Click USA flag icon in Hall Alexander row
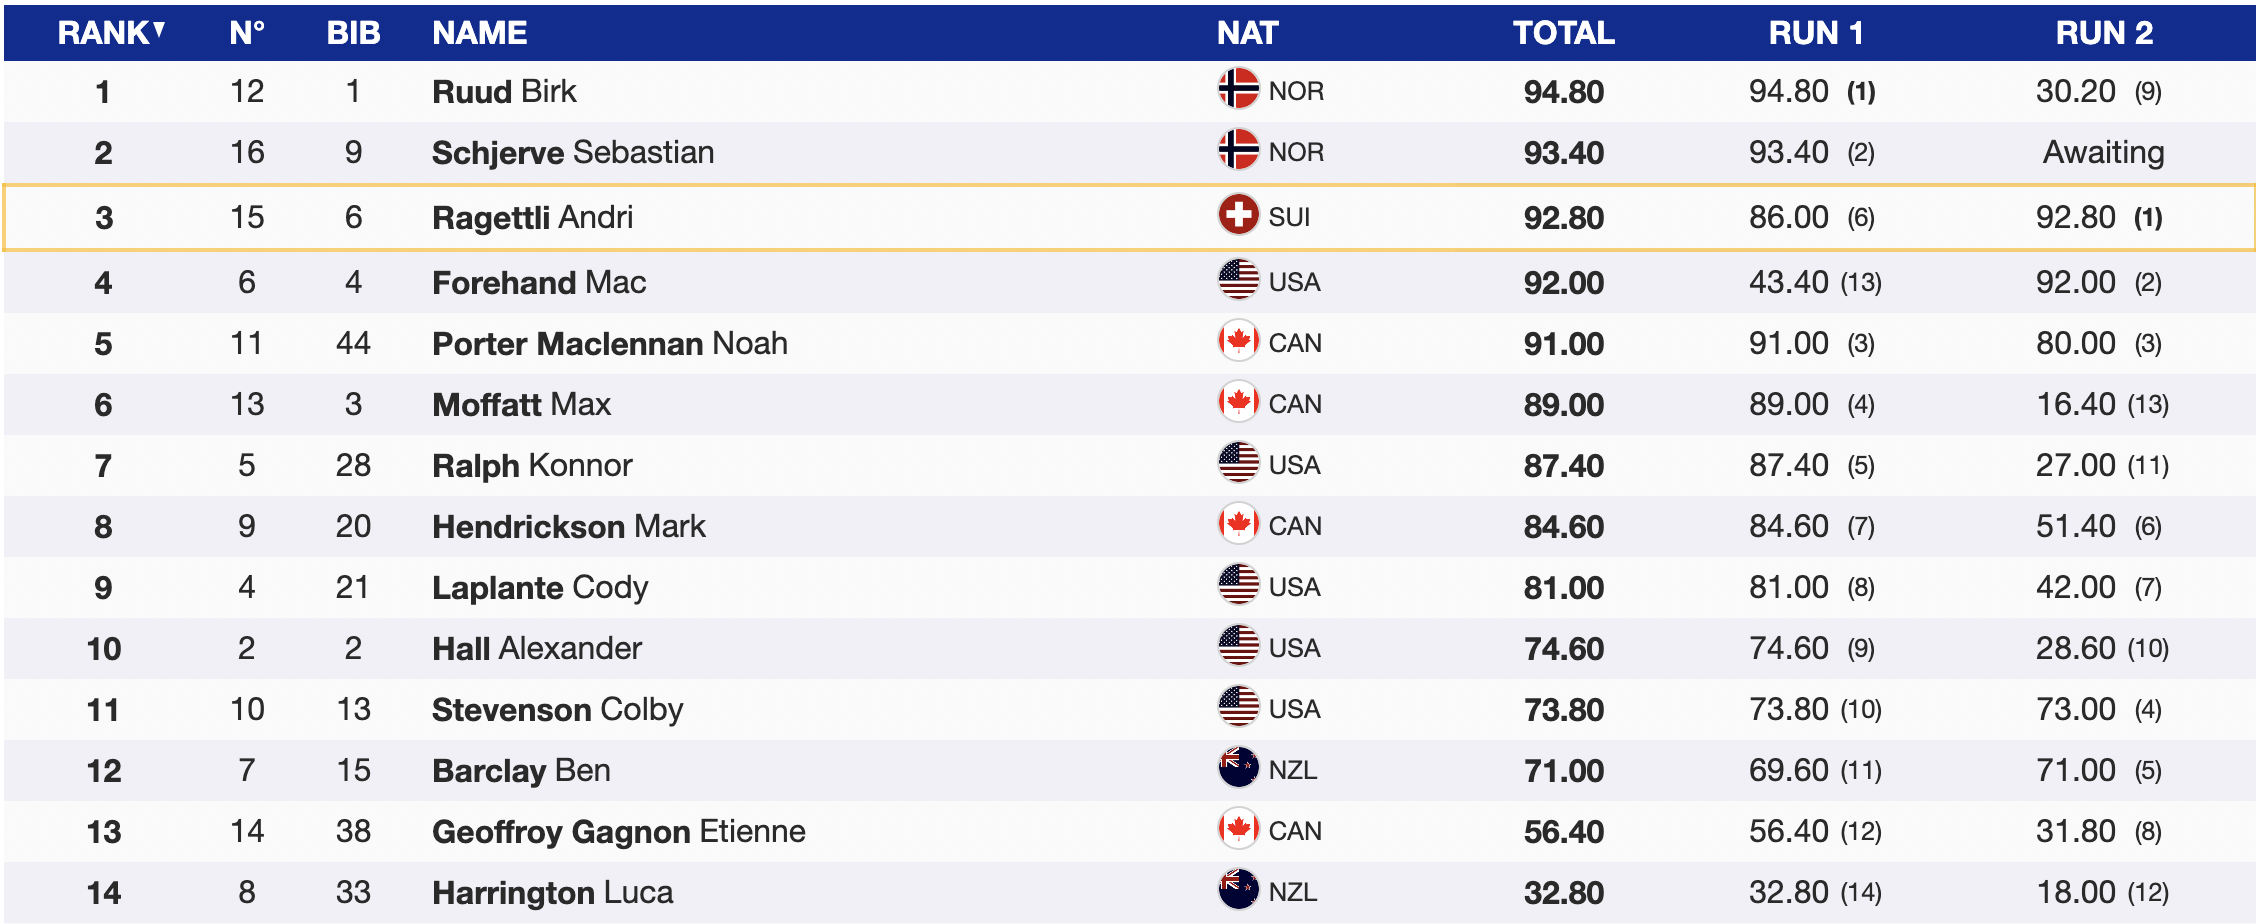2256x924 pixels. [x=1238, y=646]
